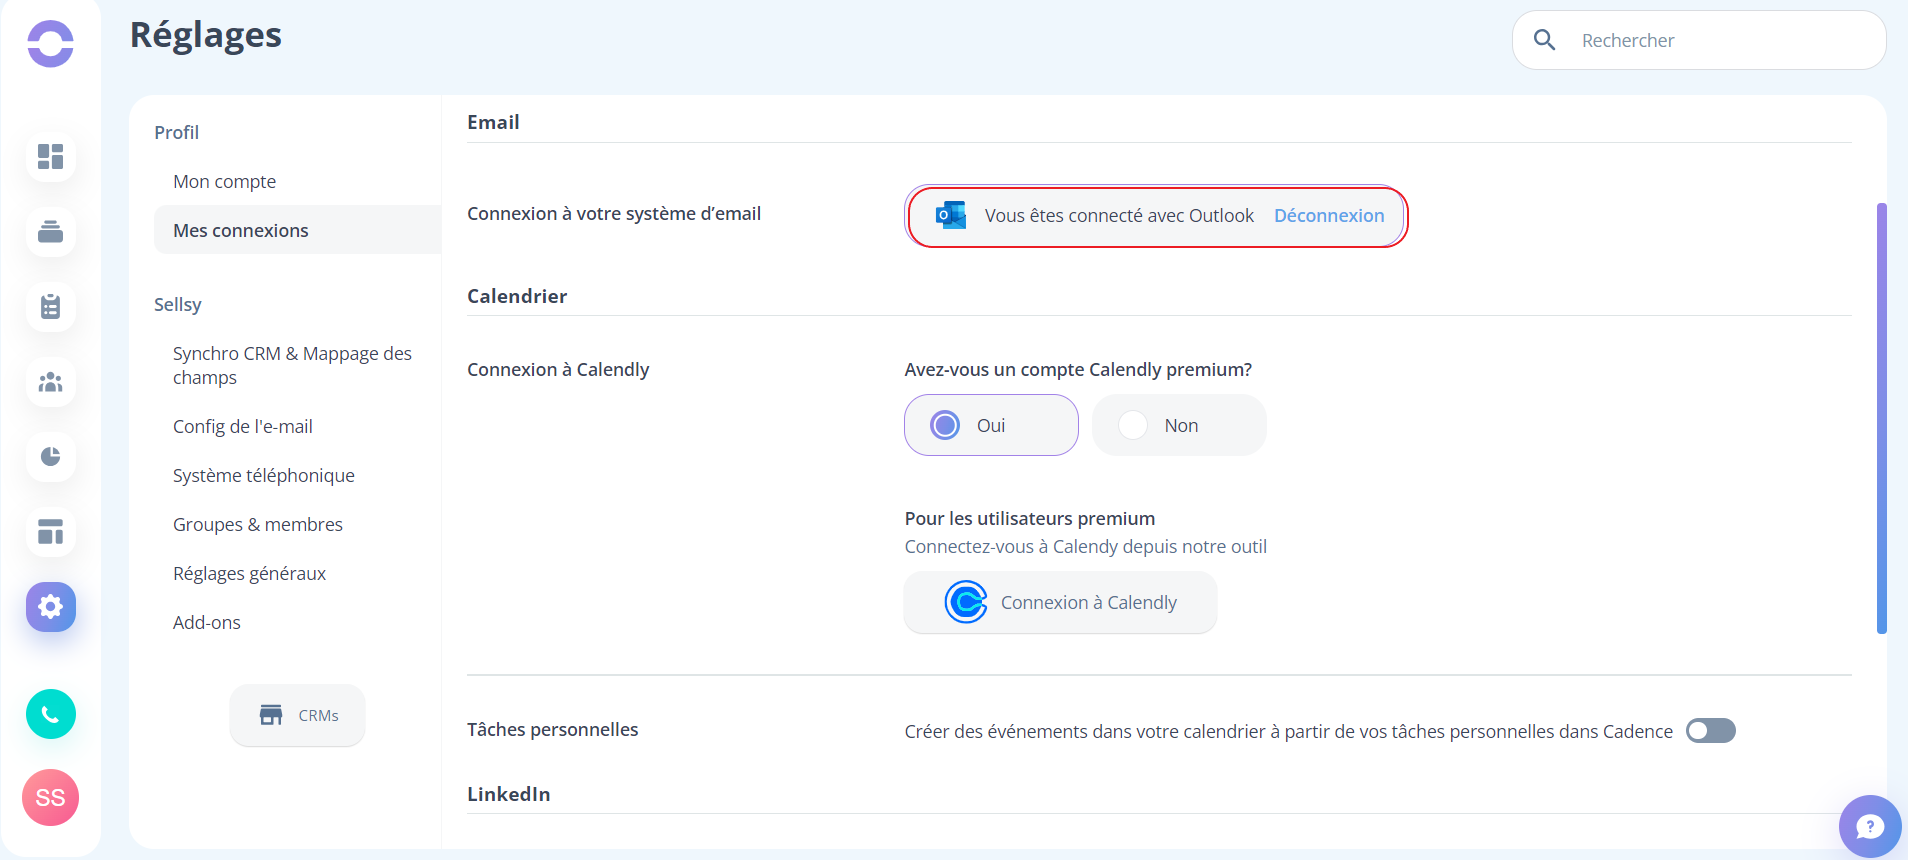Click the Calendrier section heading
Screen dimensions: 1908x860
click(517, 296)
